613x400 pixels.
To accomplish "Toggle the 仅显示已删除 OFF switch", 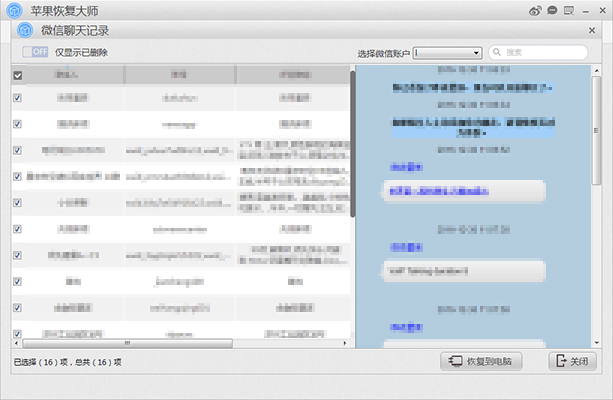I will pyautogui.click(x=35, y=52).
